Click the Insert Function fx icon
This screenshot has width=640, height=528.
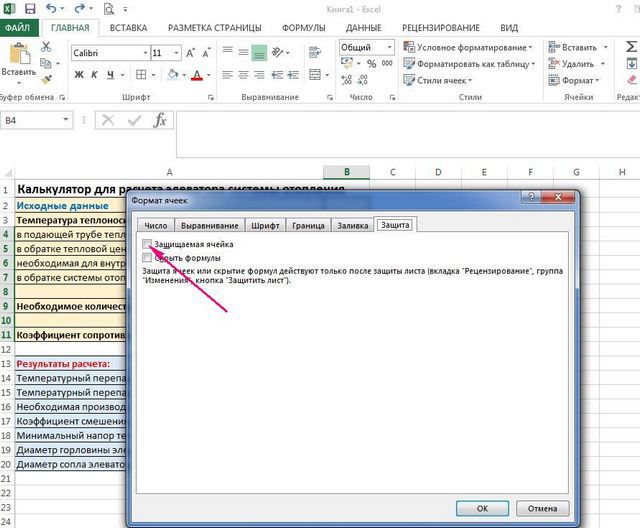point(158,119)
